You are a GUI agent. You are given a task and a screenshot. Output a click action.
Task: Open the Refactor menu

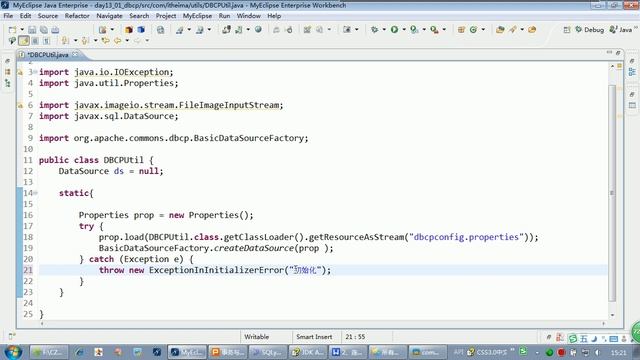point(77,16)
